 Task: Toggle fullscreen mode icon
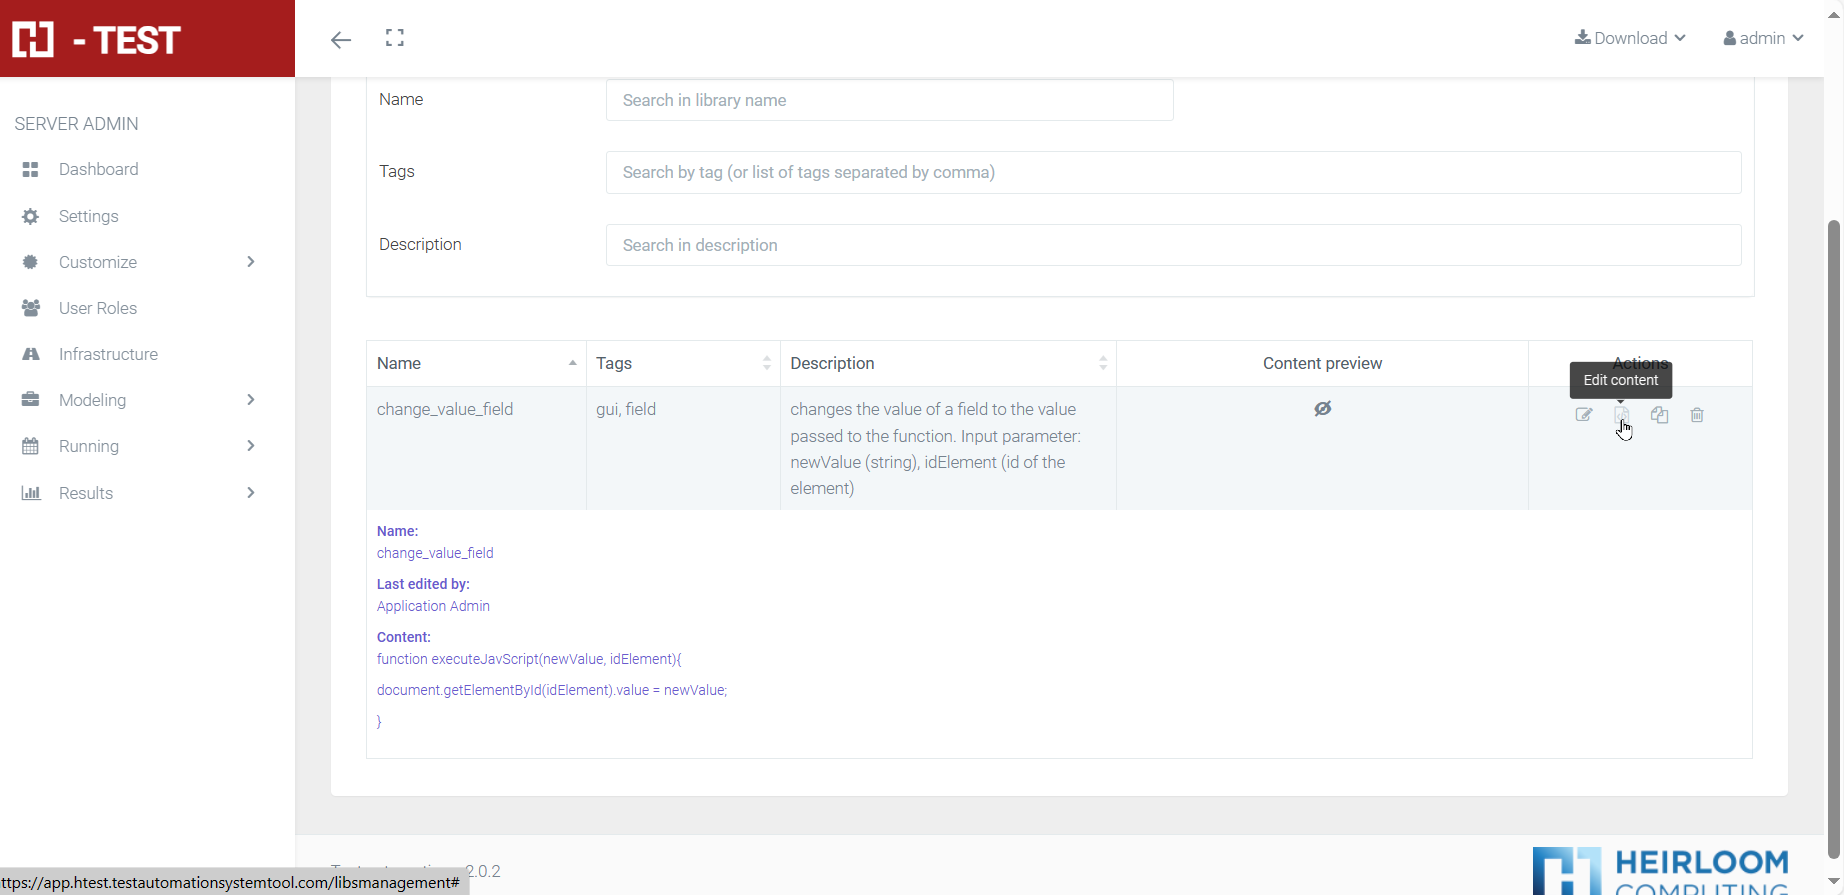(x=395, y=38)
